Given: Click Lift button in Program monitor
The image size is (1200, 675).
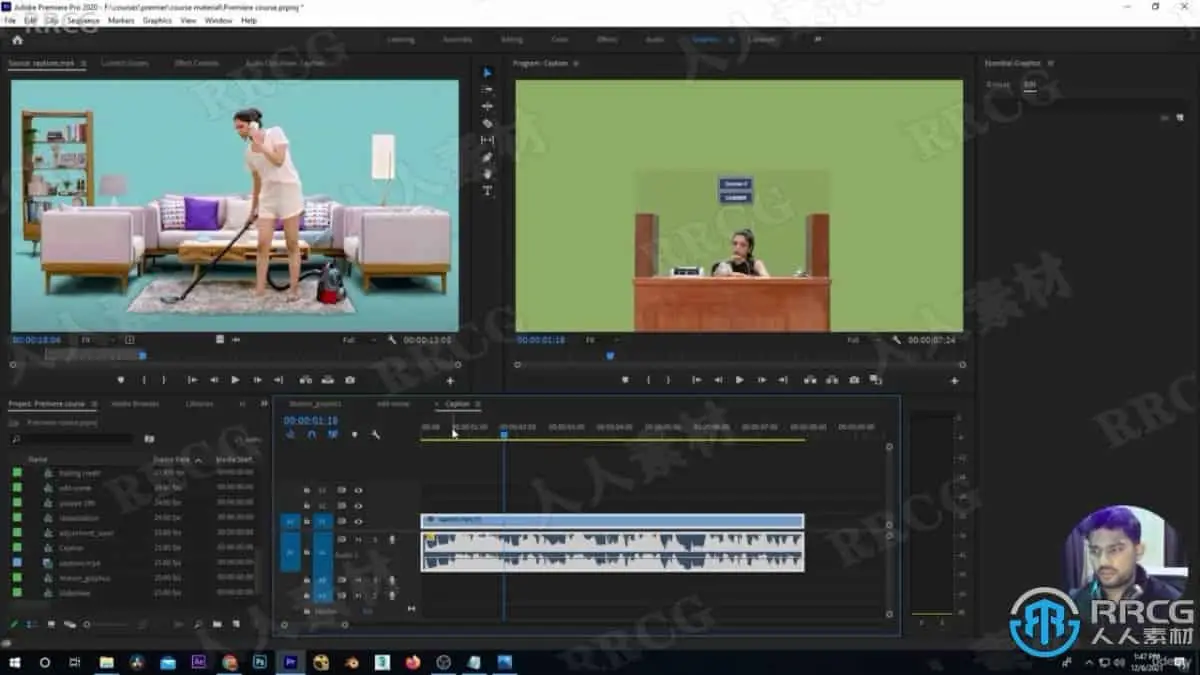Looking at the screenshot, I should coord(810,380).
